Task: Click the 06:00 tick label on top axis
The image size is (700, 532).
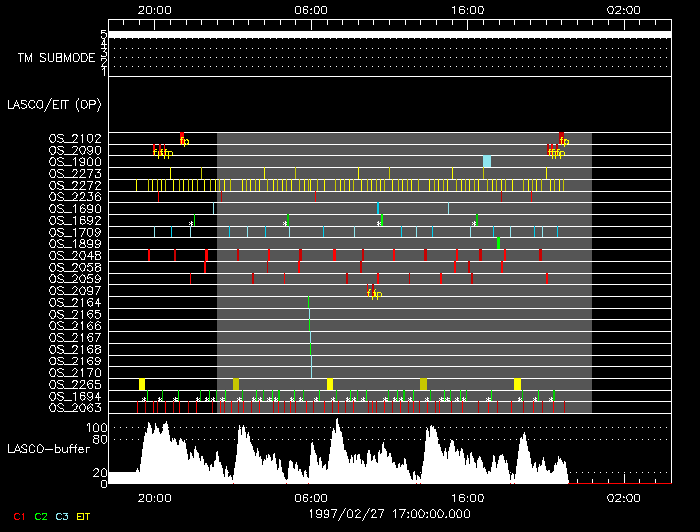Action: (x=311, y=8)
